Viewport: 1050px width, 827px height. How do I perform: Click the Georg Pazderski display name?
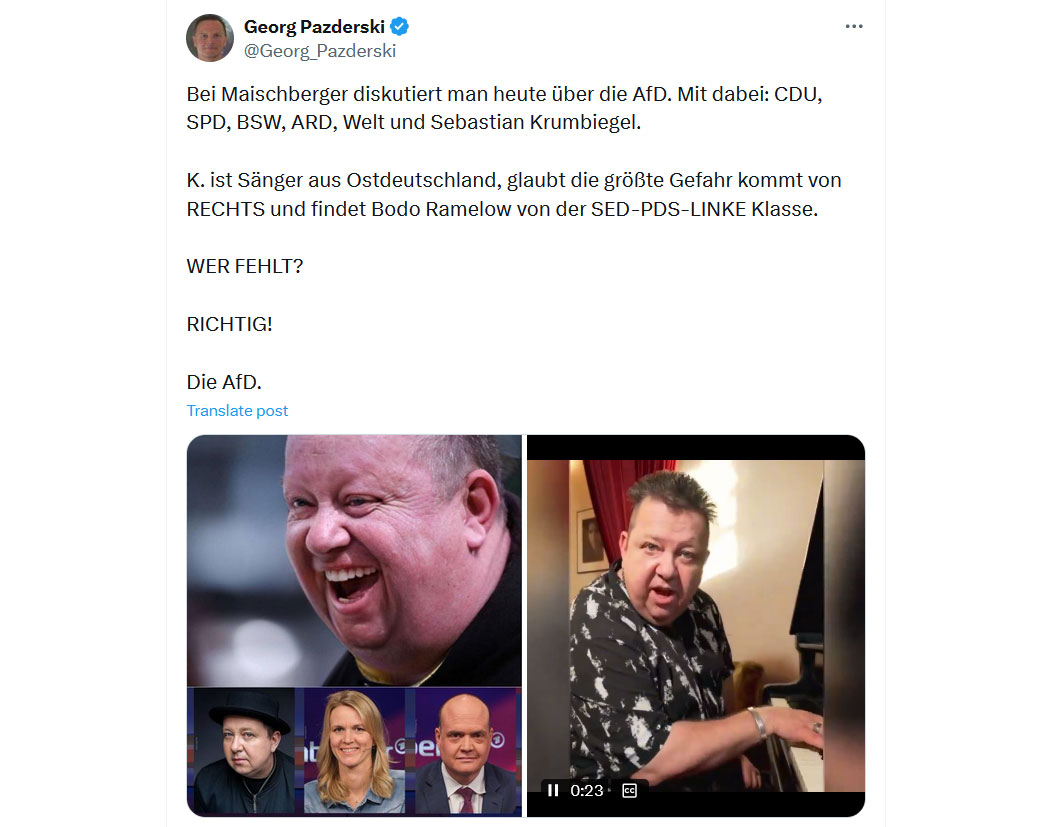[x=314, y=27]
